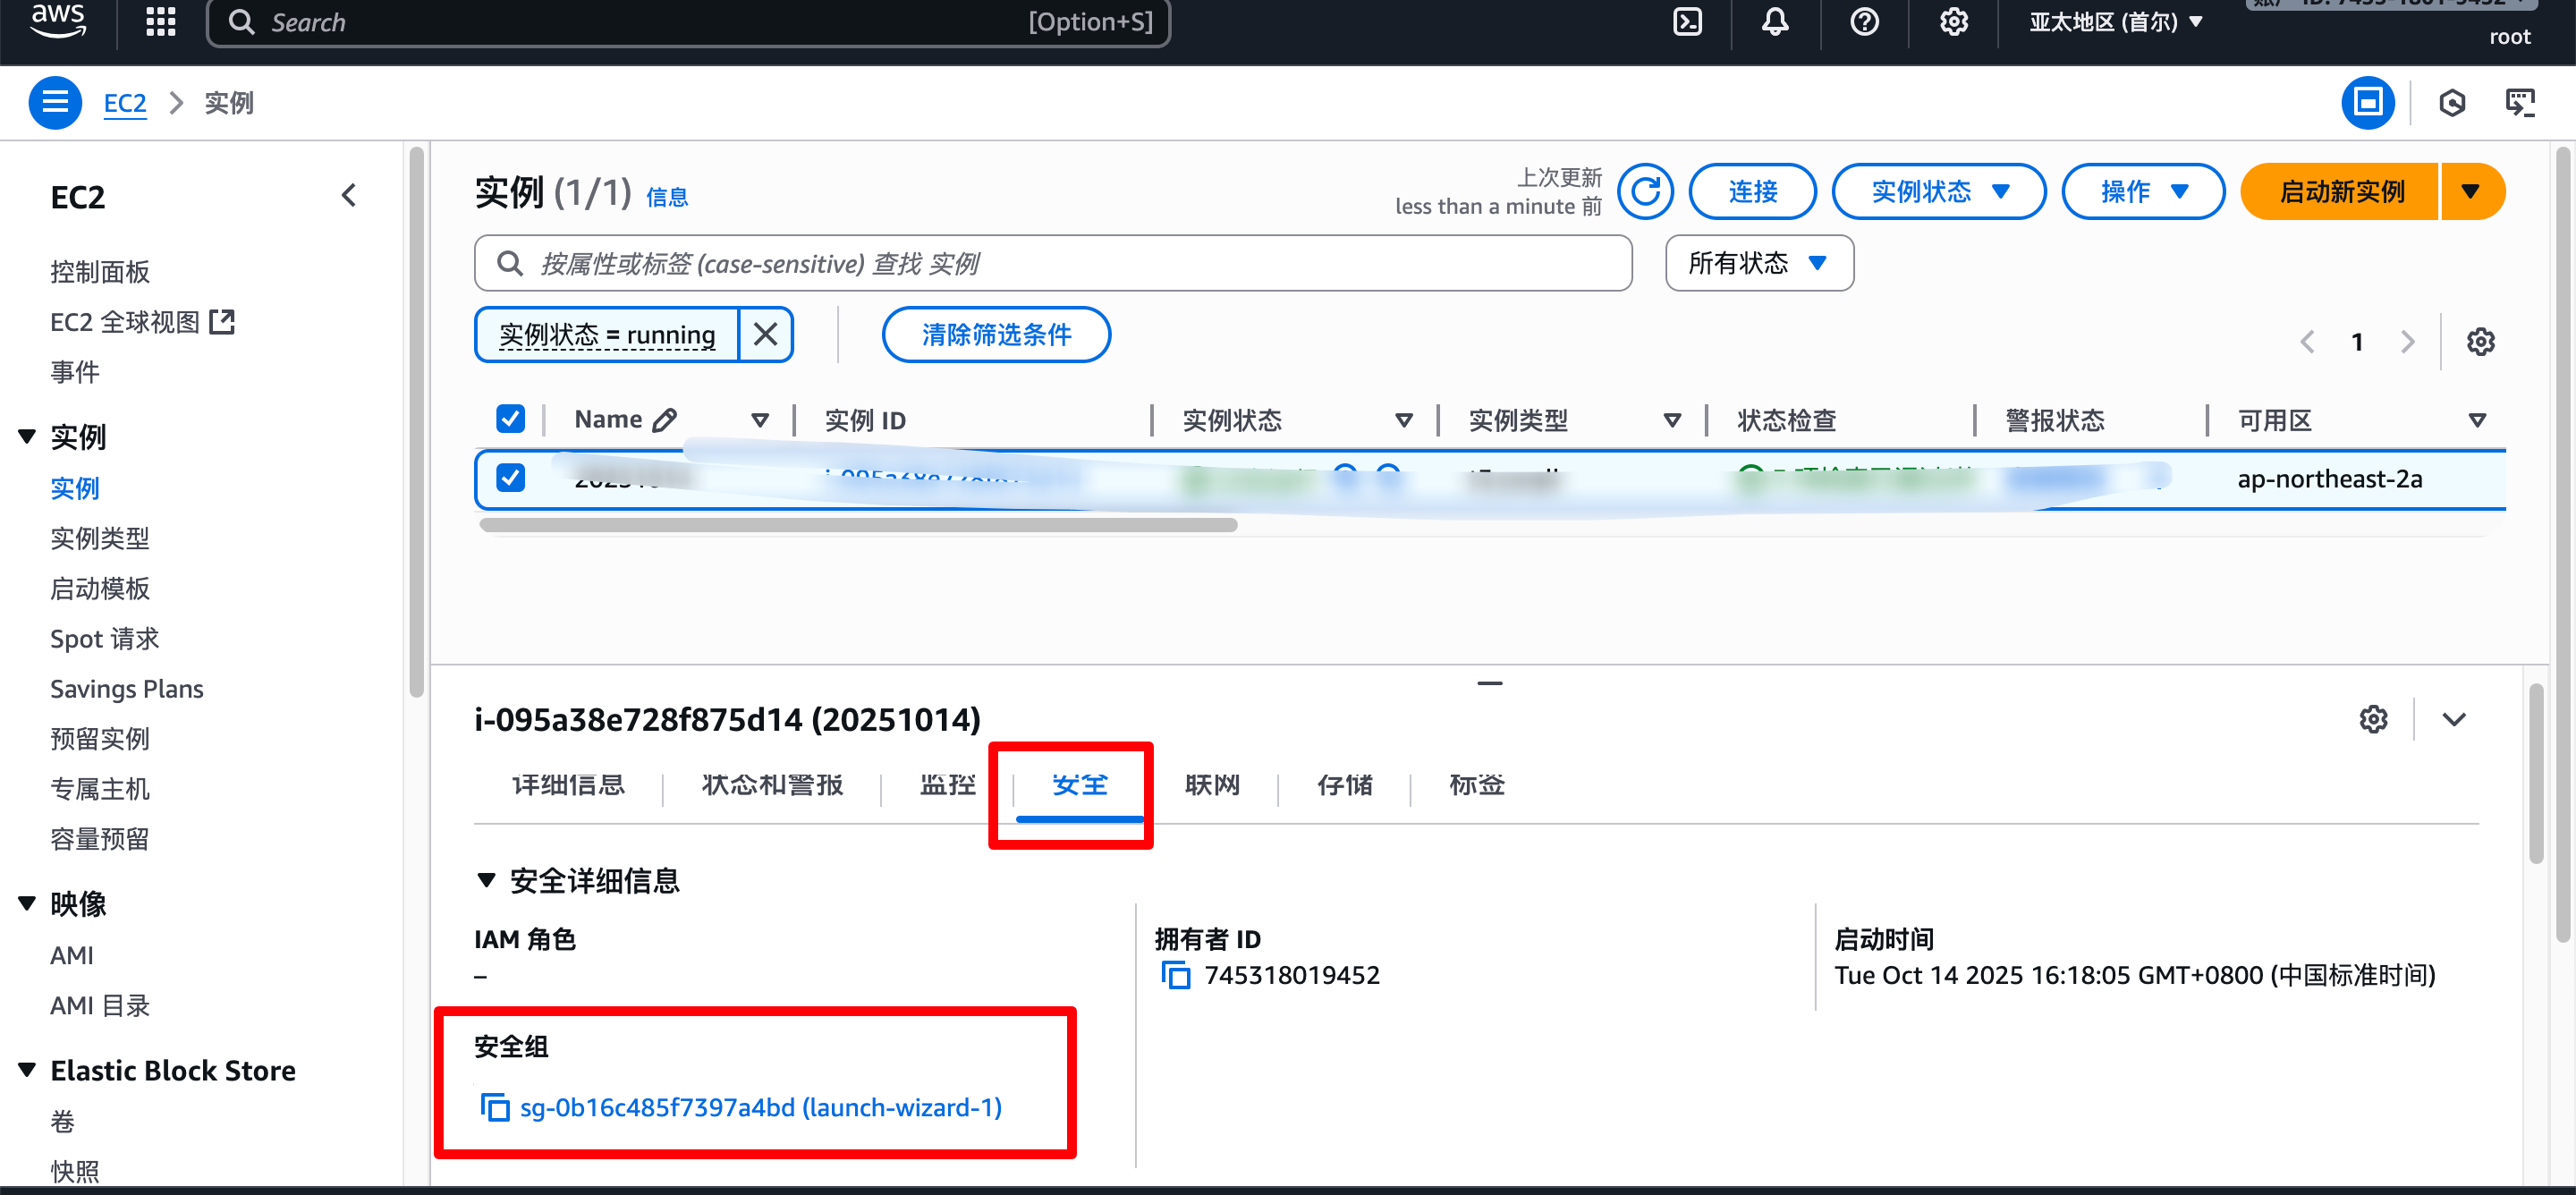Open the launch-wizard-1 security group link

[x=760, y=1107]
